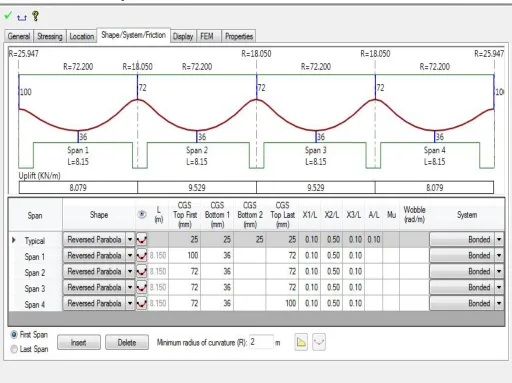Click the Delete button
The image size is (512, 383).
coord(127,342)
